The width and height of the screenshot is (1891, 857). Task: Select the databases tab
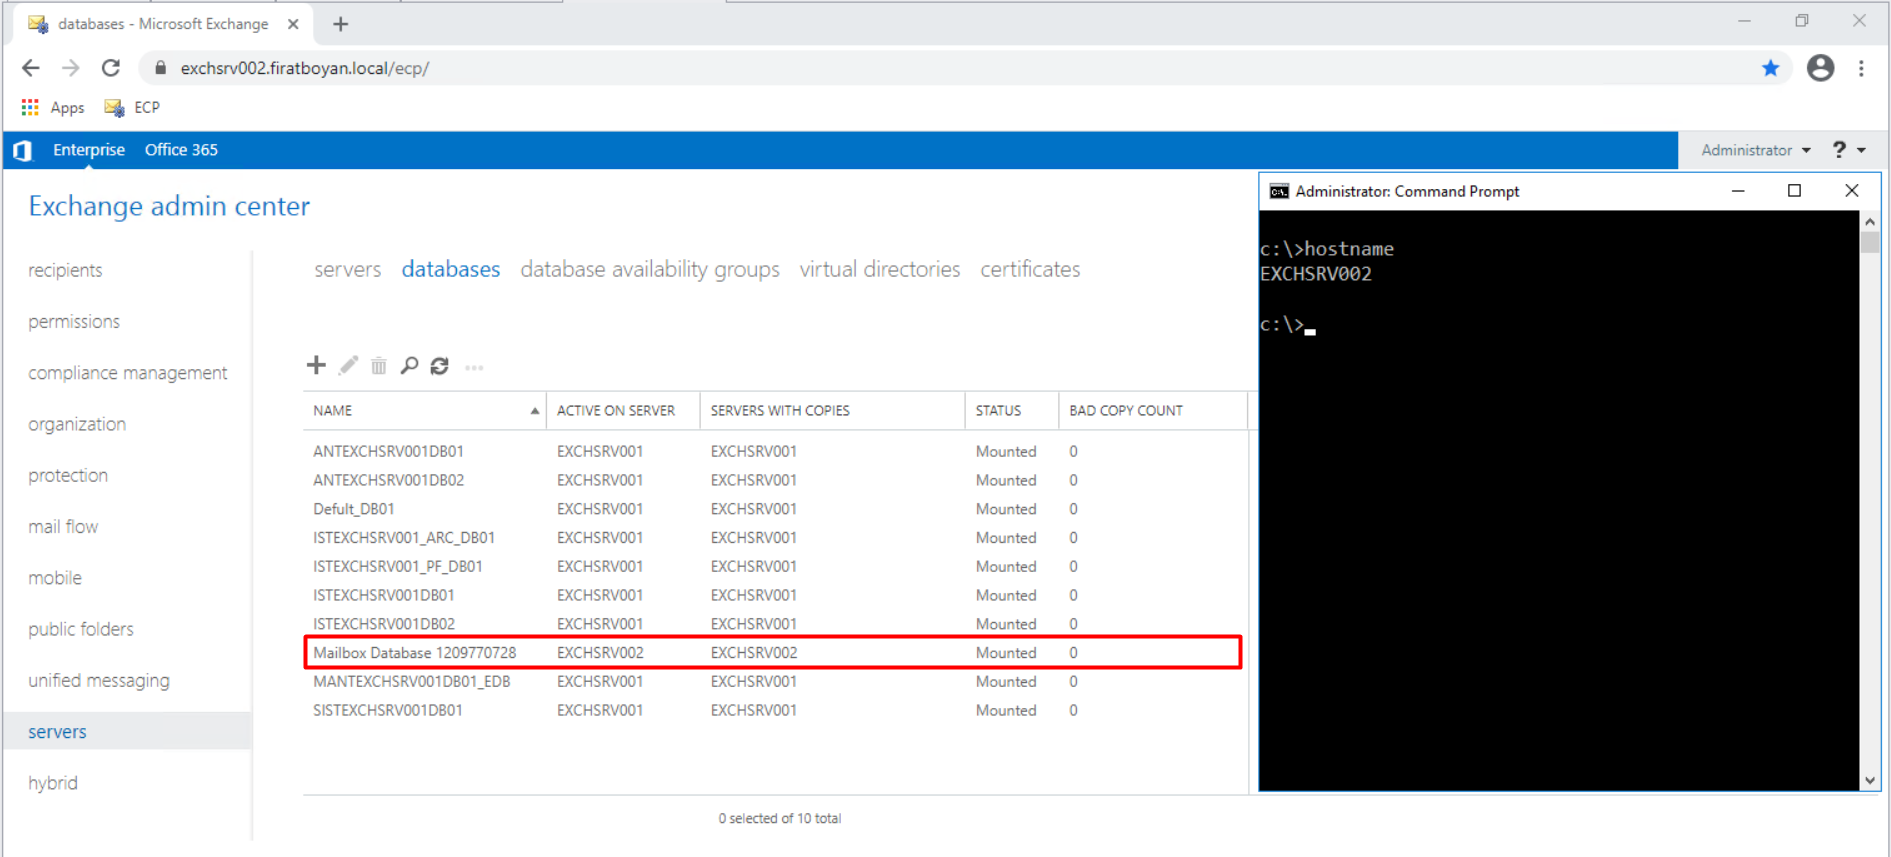point(450,269)
